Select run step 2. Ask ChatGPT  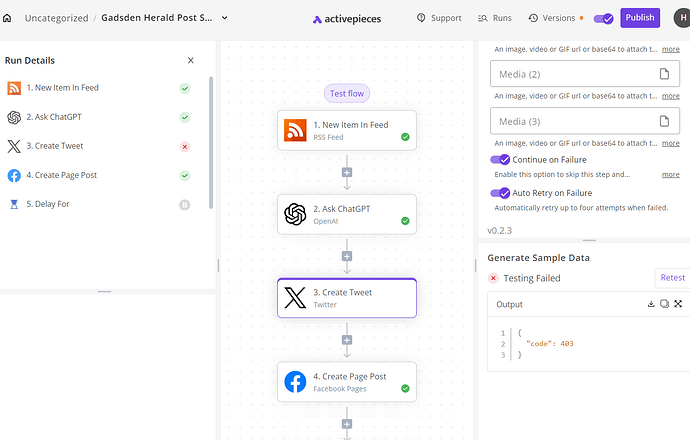coord(99,117)
